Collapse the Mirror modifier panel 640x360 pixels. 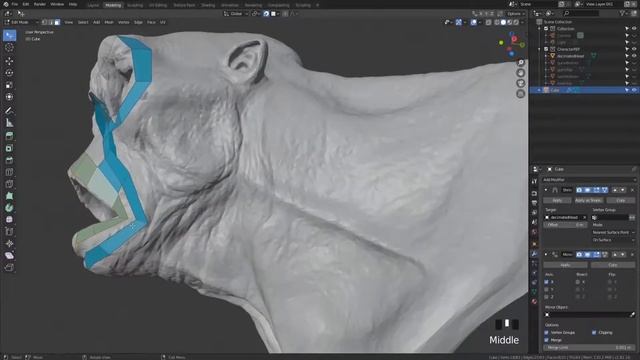click(x=546, y=255)
